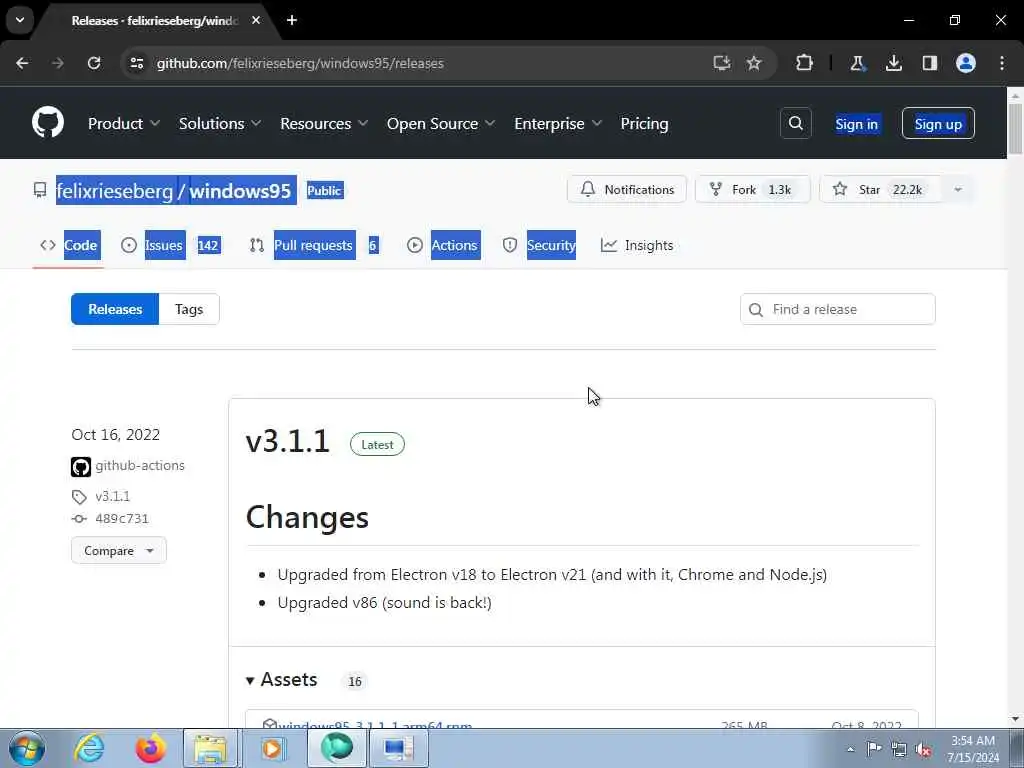Click the taskbar clock showing 3:54 AM
Viewport: 1024px width, 768px height.
click(x=973, y=749)
